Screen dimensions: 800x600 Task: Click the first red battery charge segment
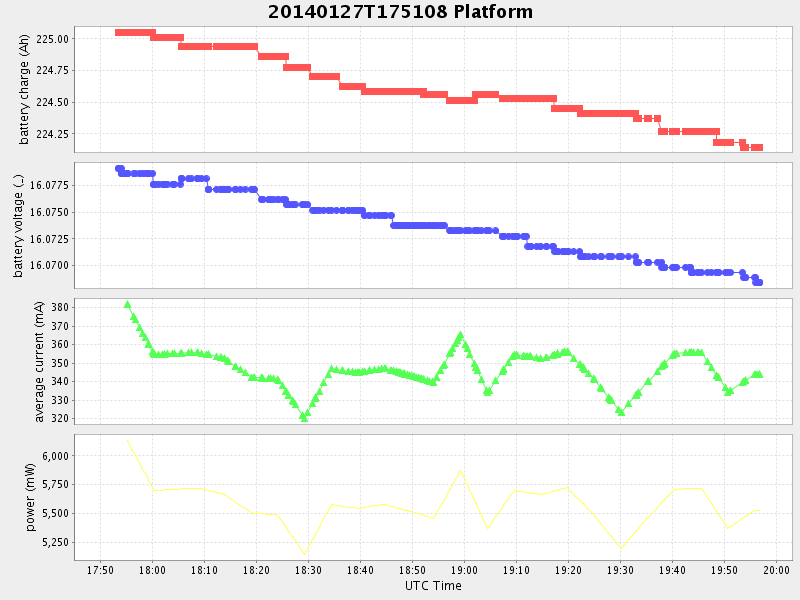click(134, 33)
